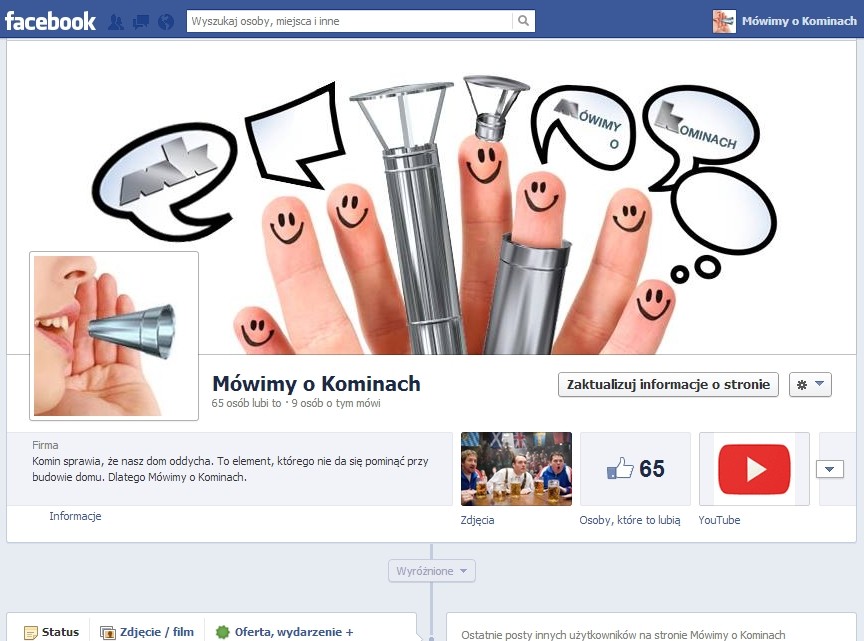Click the Zdjęcia label
Viewport: 864px width, 641px height.
pyautogui.click(x=477, y=520)
